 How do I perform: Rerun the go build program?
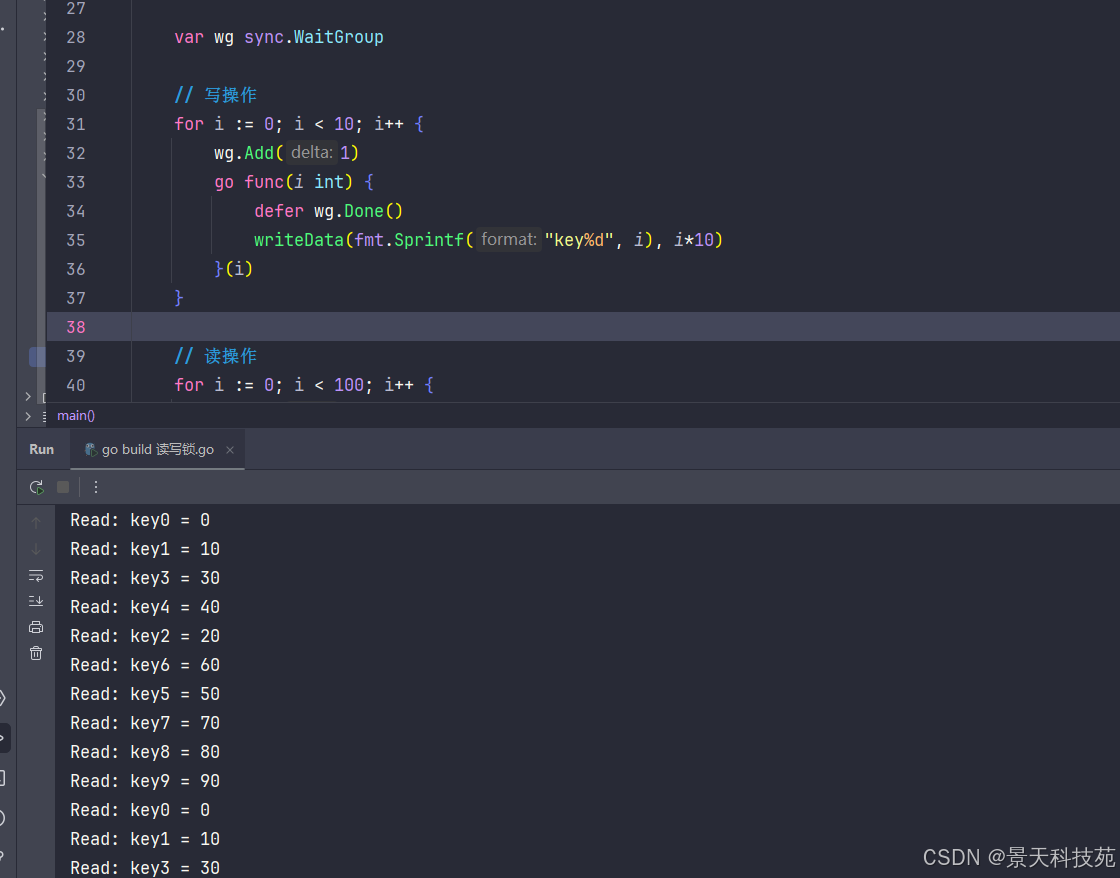click(36, 487)
